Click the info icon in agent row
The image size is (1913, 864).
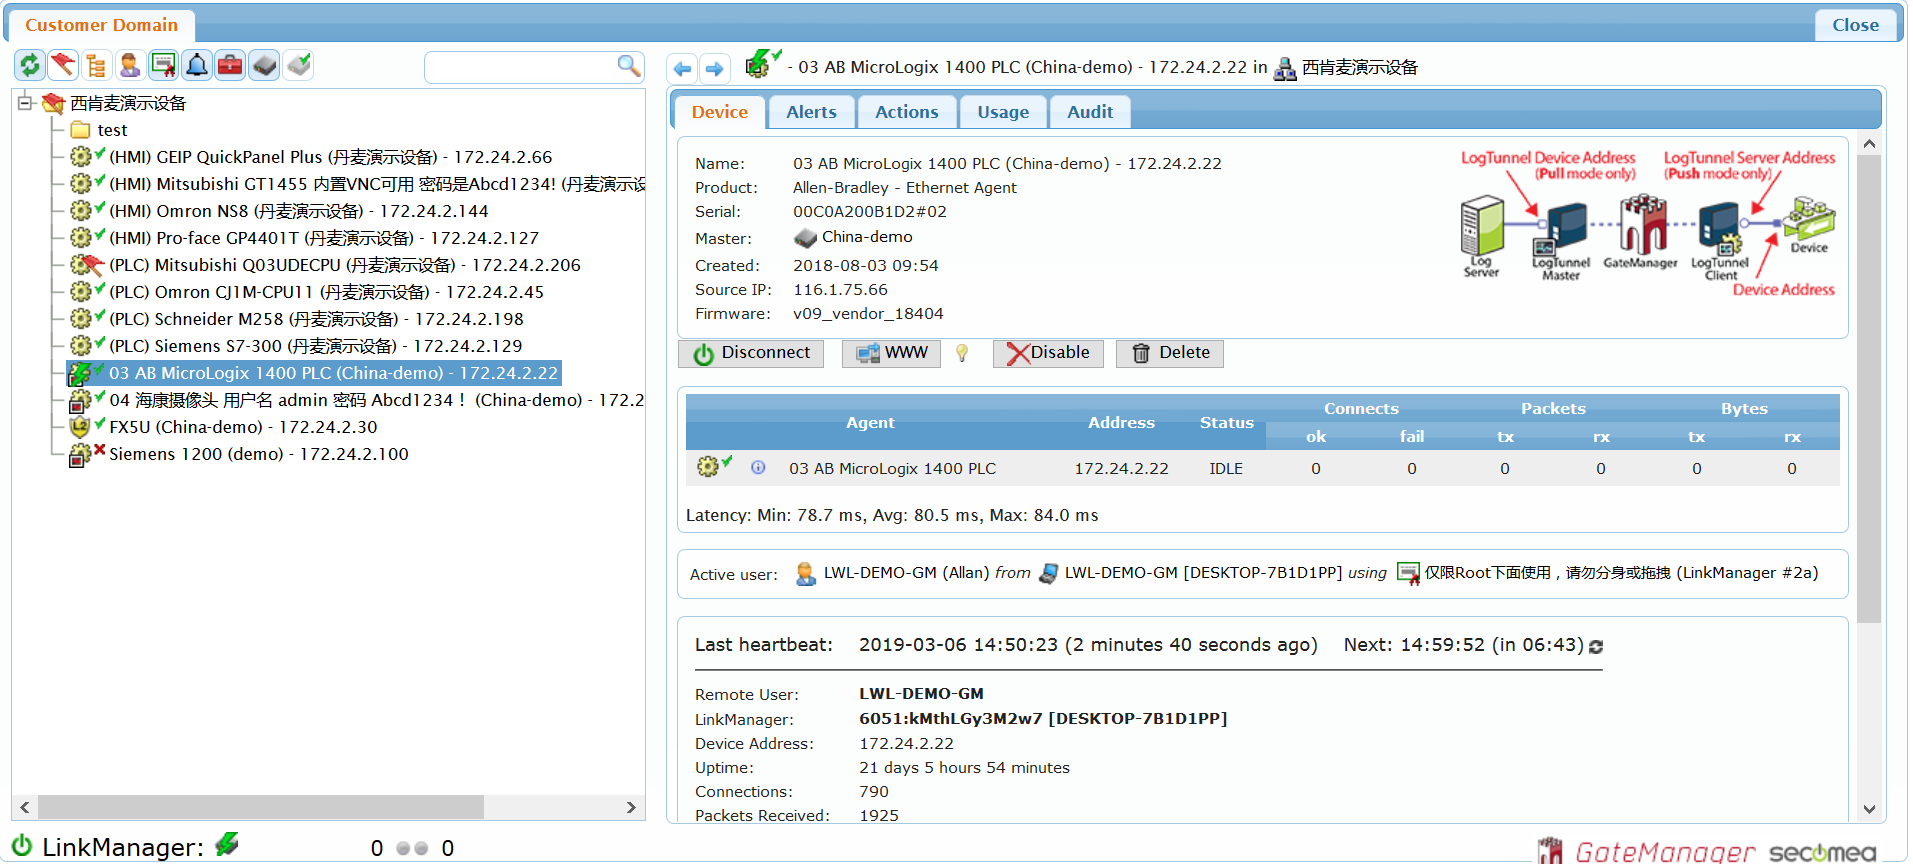pos(758,467)
